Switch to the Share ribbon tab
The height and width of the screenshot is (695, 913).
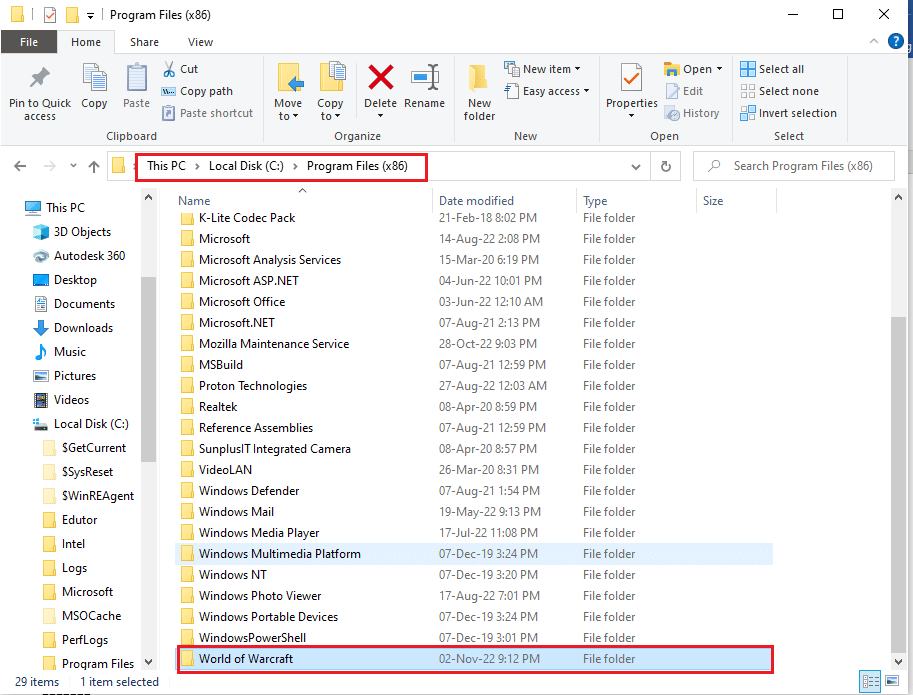(144, 42)
